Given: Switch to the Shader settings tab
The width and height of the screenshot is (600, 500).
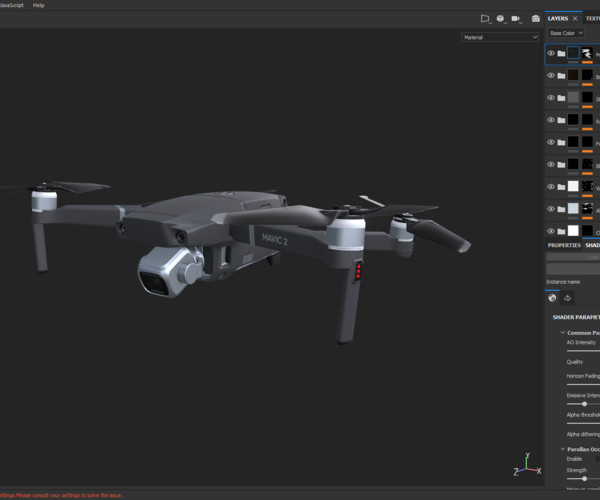Looking at the screenshot, I should click(x=592, y=245).
